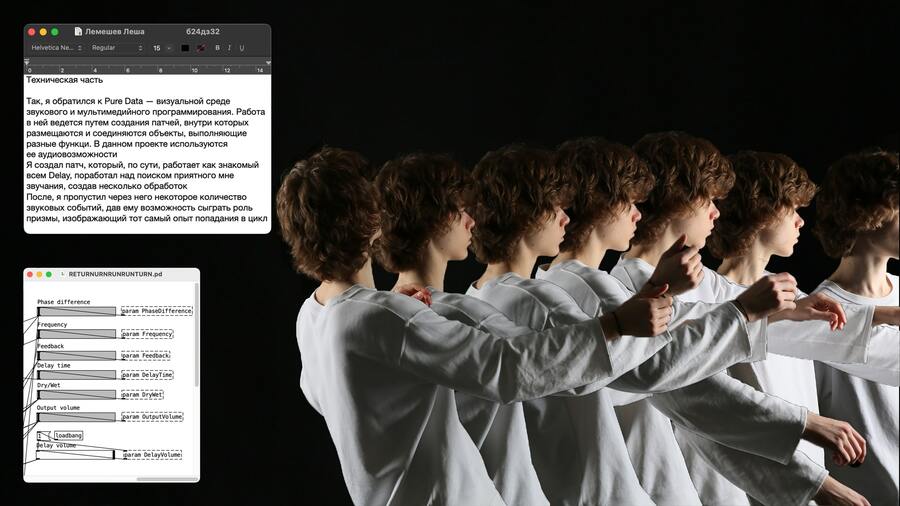
Task: Click the black text color swatch
Action: pyautogui.click(x=185, y=48)
